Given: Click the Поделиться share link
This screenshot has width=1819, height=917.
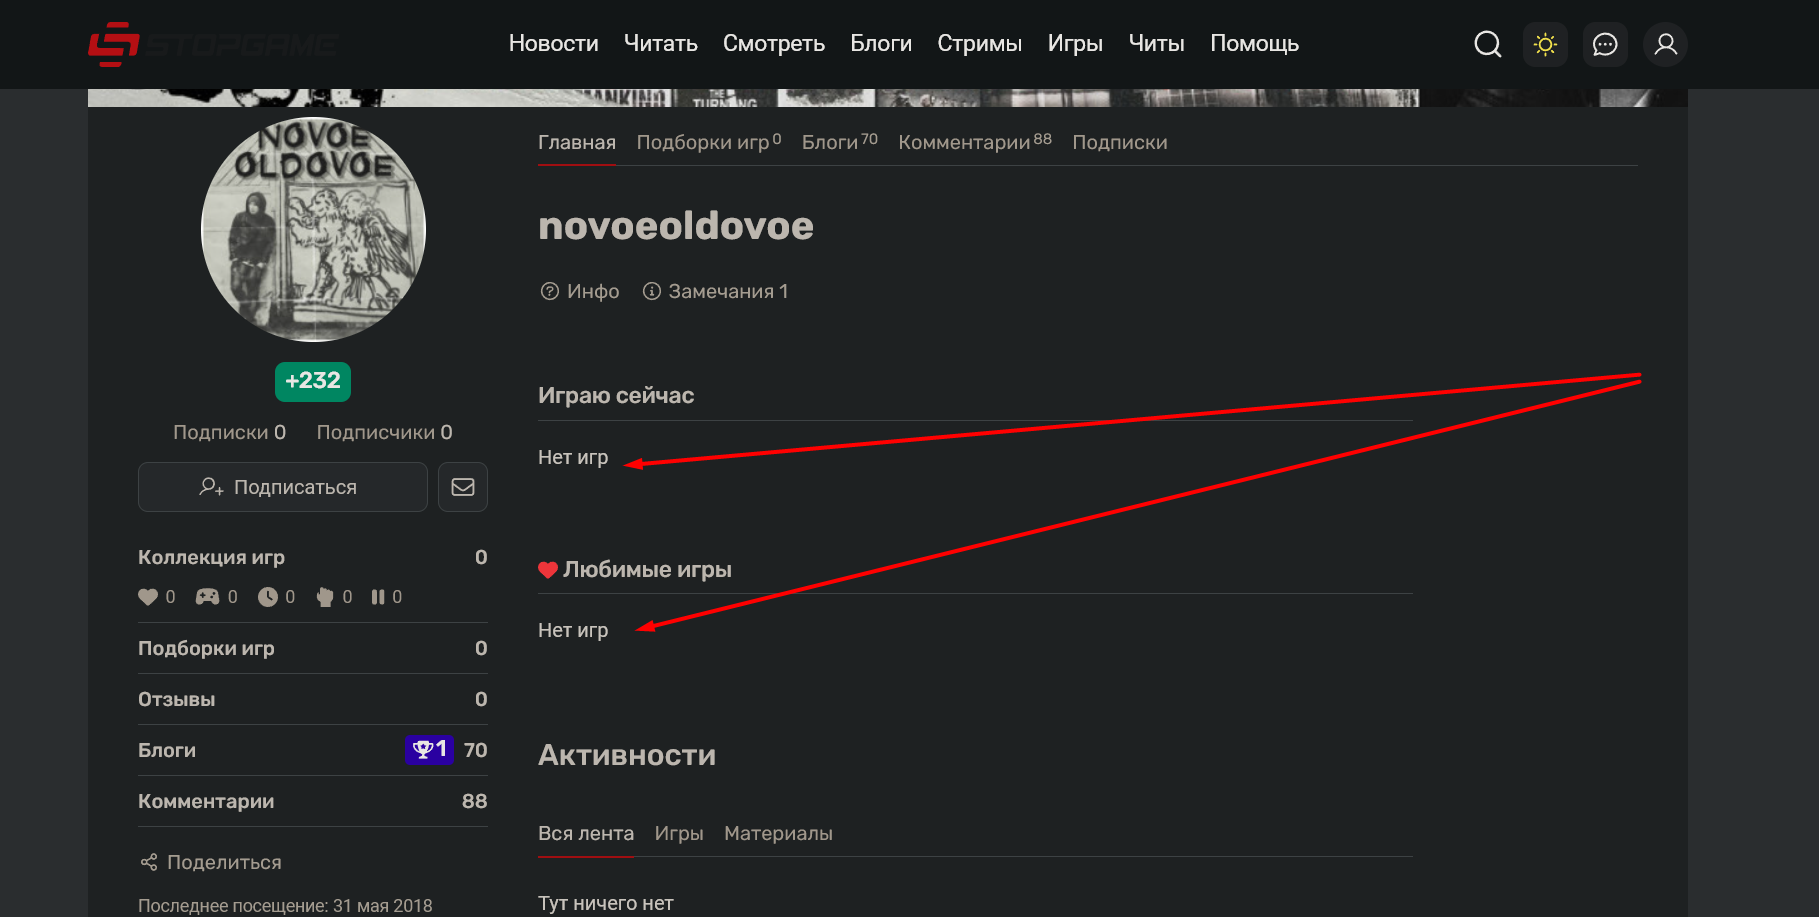Looking at the screenshot, I should click(211, 862).
